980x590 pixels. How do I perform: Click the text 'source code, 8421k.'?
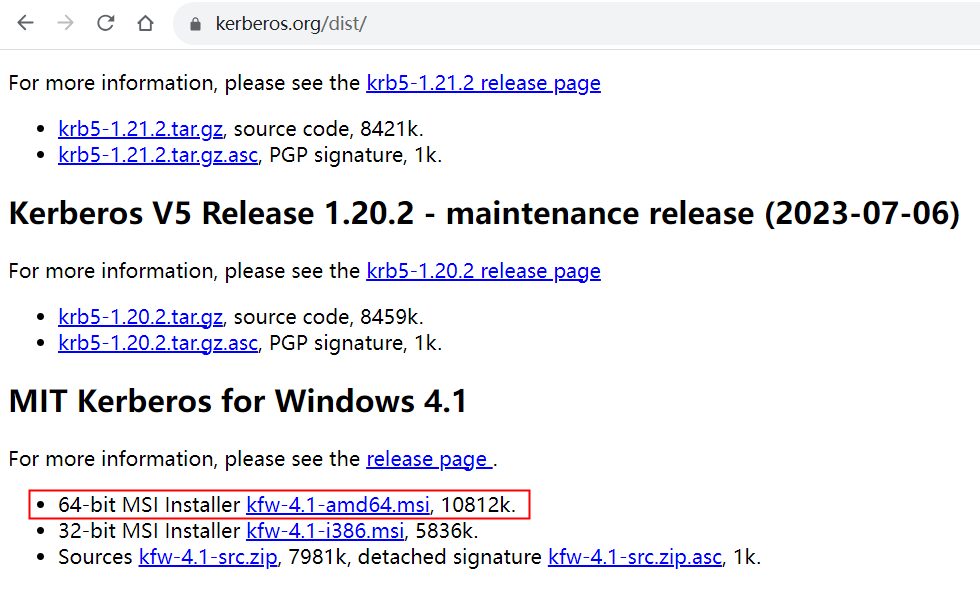(328, 129)
